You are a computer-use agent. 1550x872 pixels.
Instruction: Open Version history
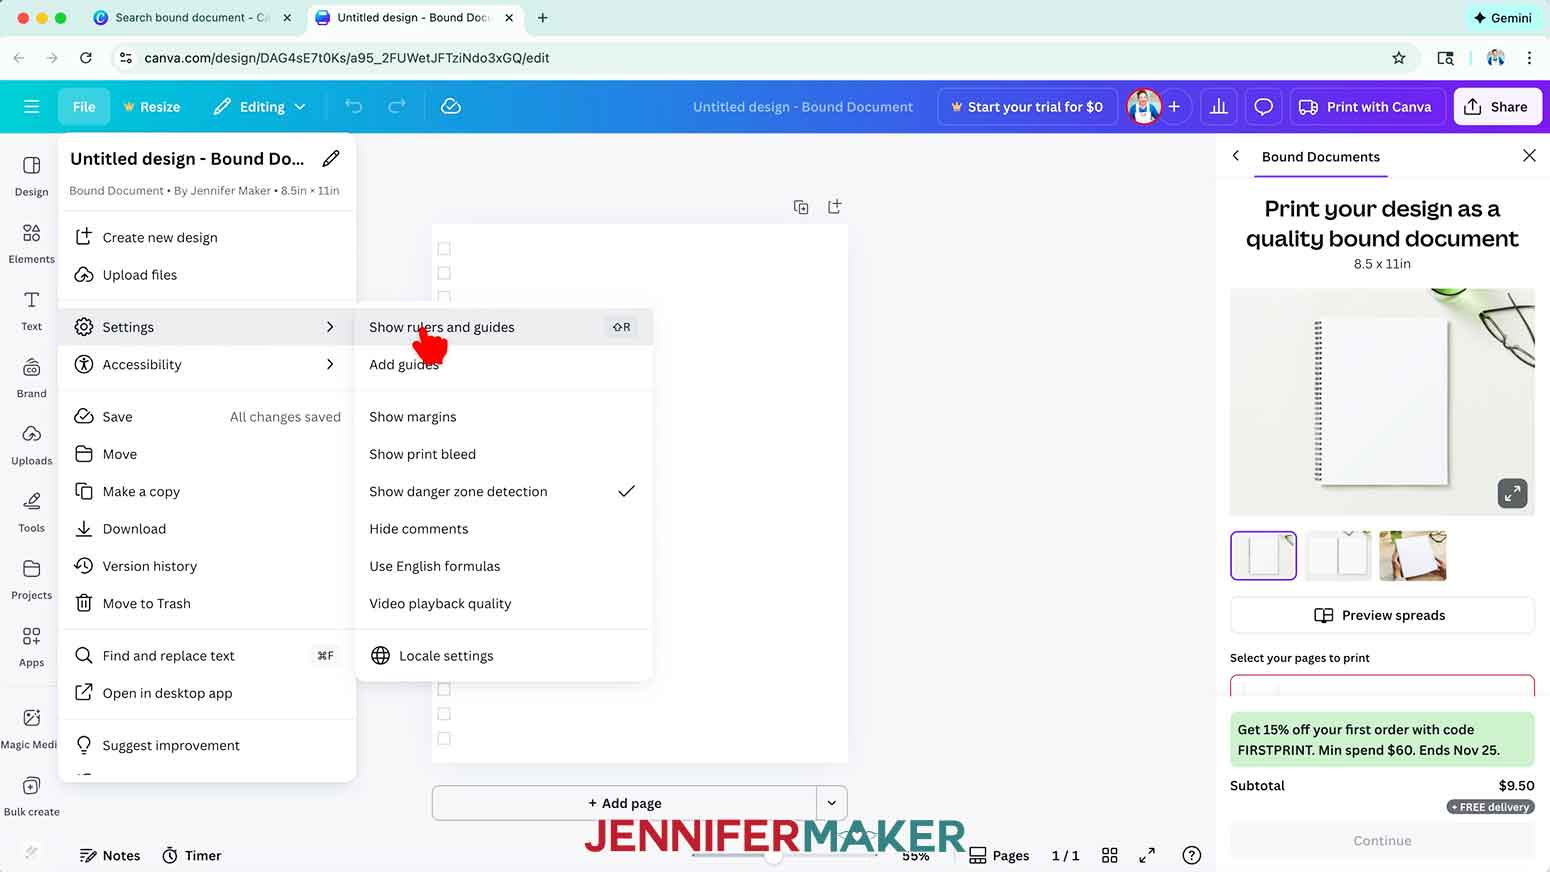pyautogui.click(x=207, y=566)
